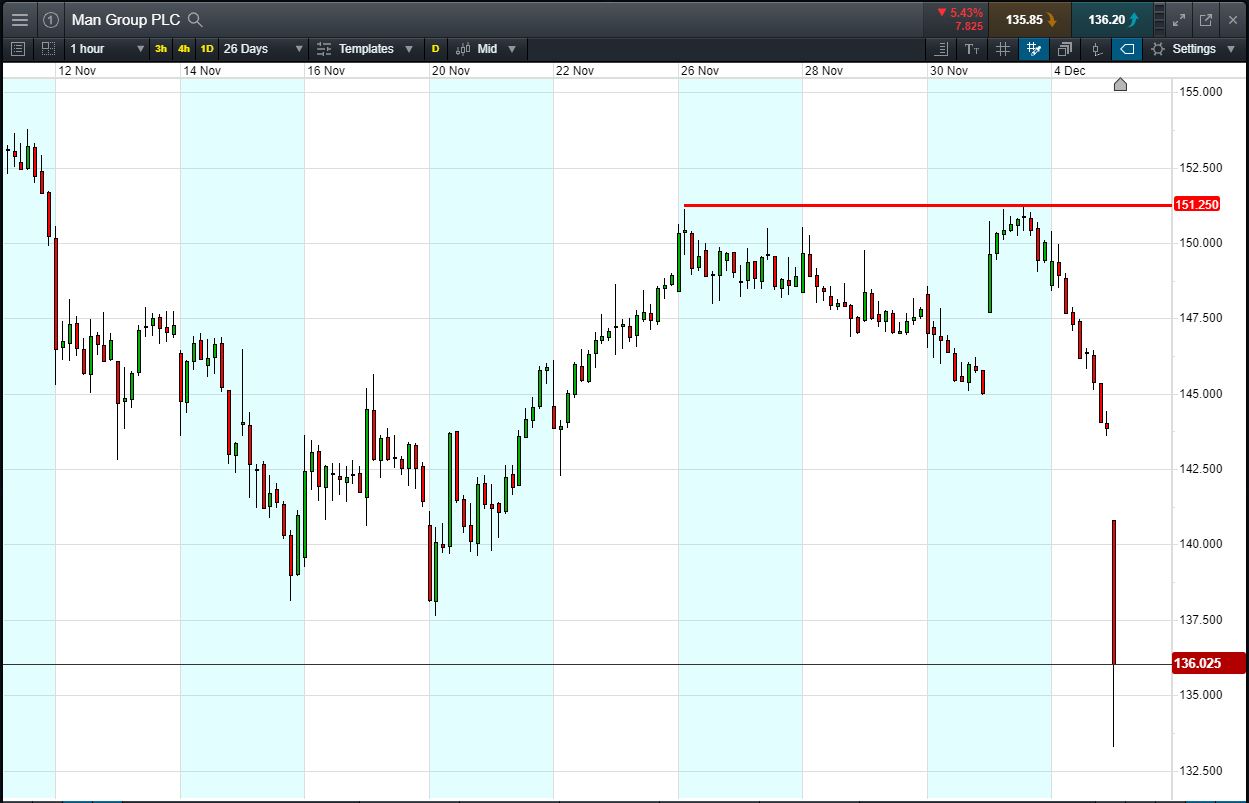
Task: Click the 147.500 price axis label
Action: tap(1200, 318)
